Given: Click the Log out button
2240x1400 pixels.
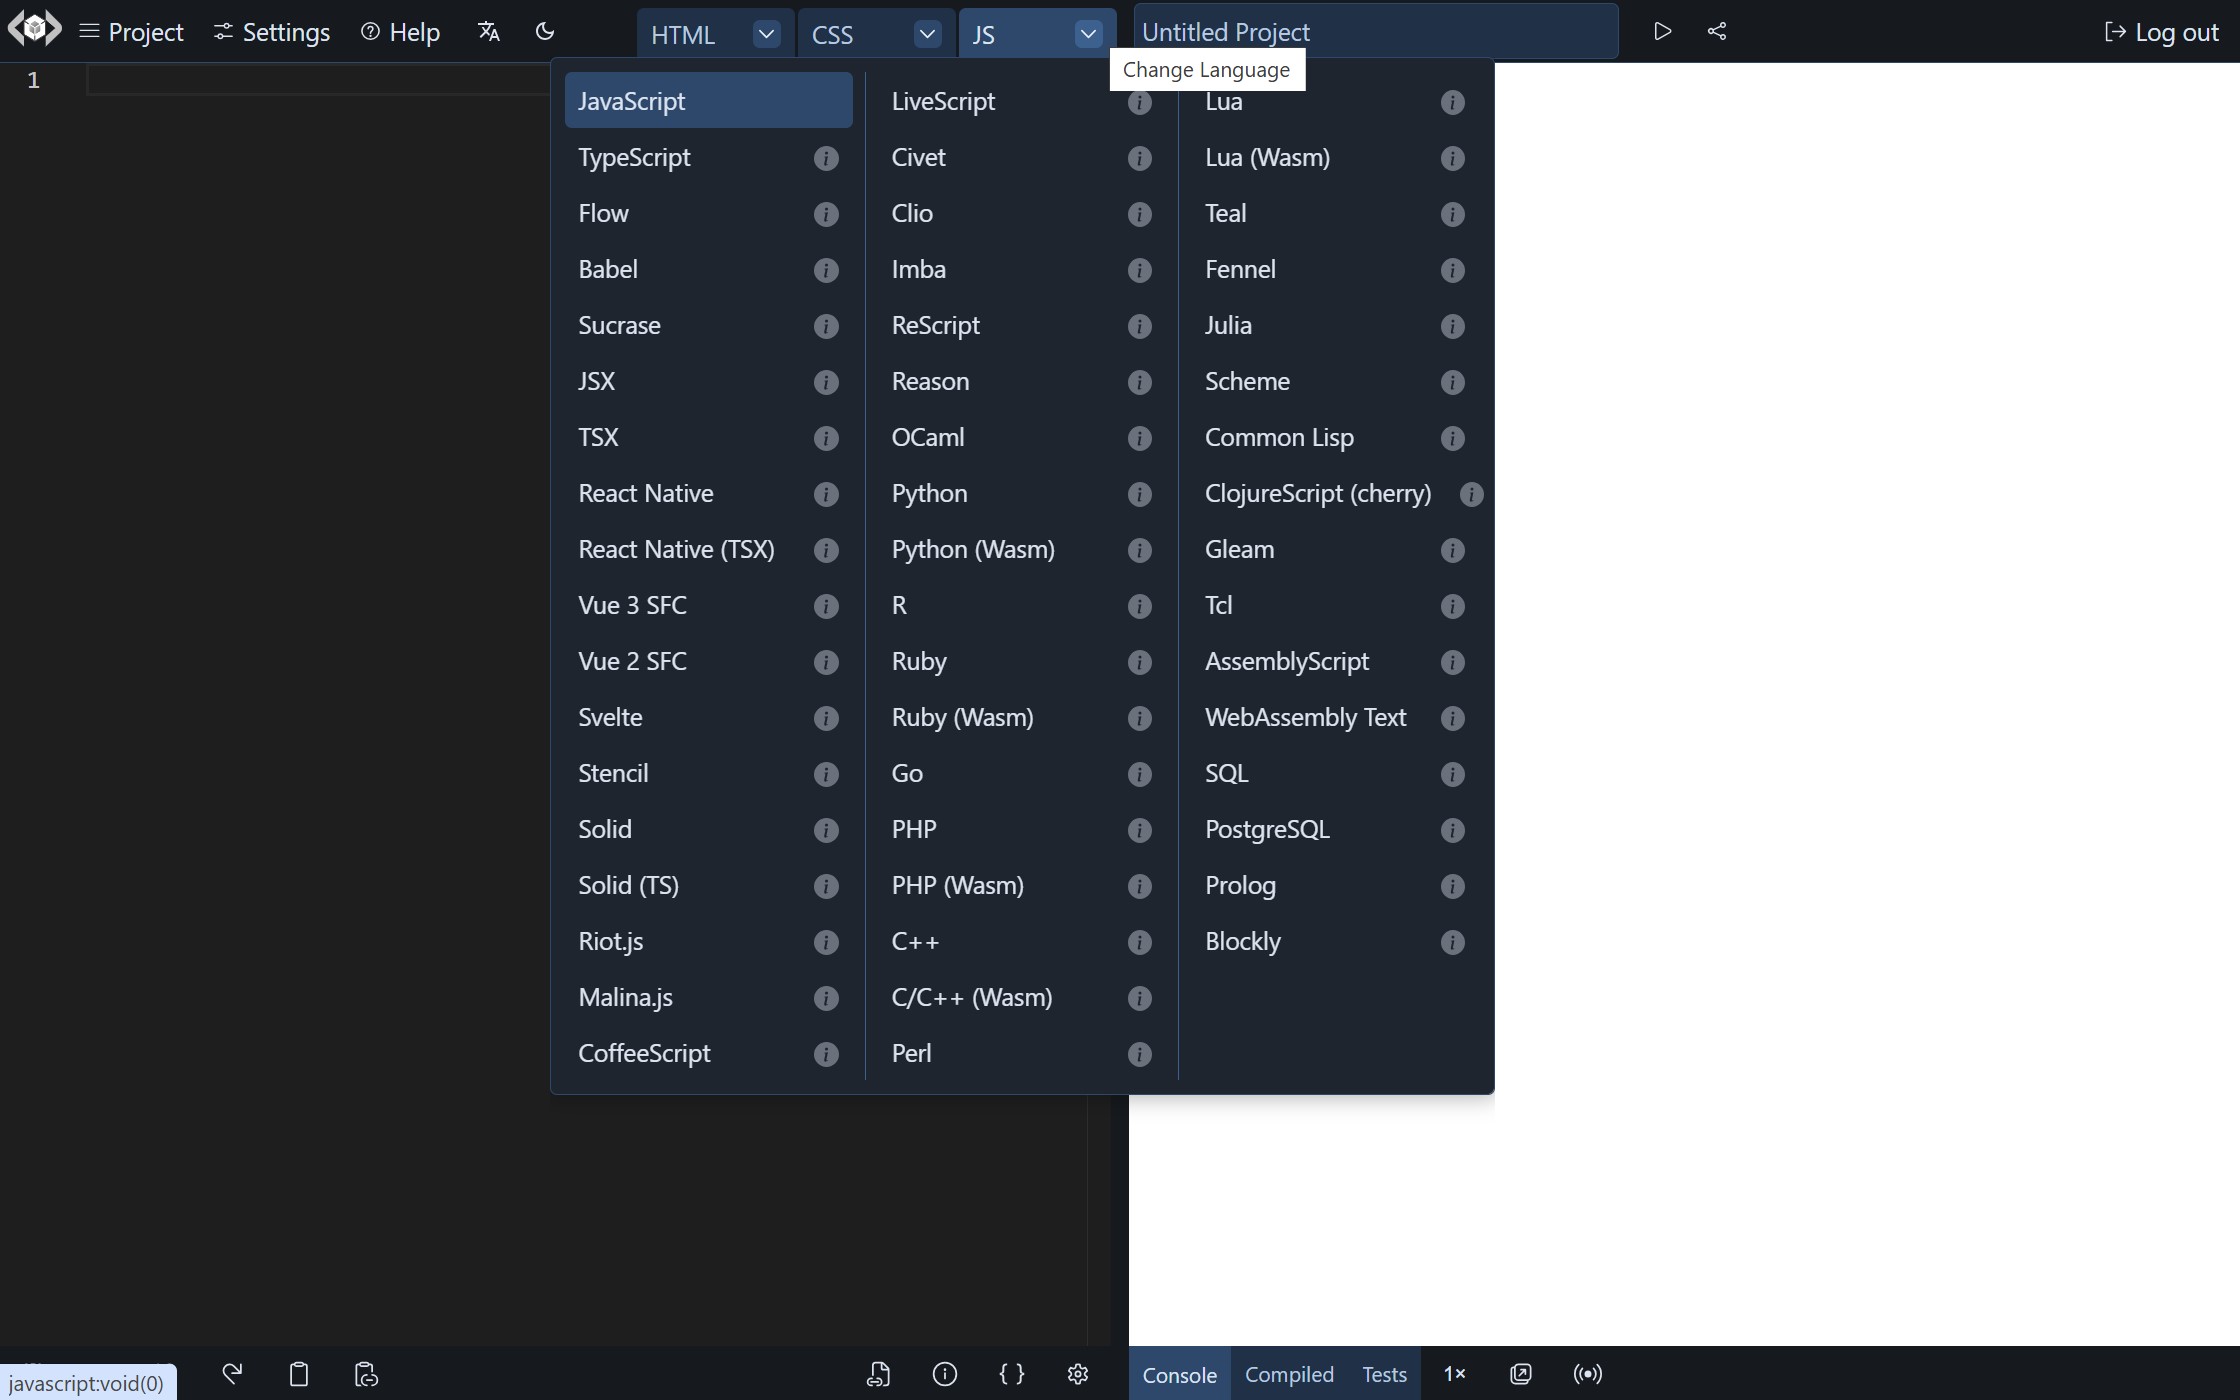Looking at the screenshot, I should pos(2161,31).
